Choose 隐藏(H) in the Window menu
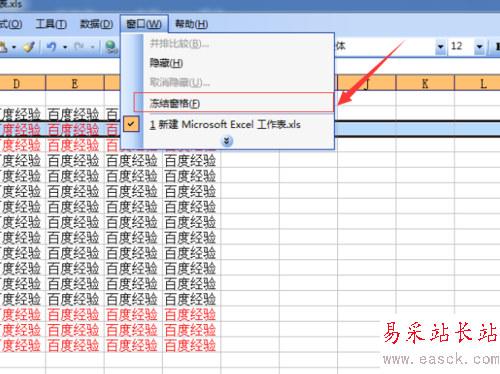Screen dimensions: 500x374 pos(227,63)
